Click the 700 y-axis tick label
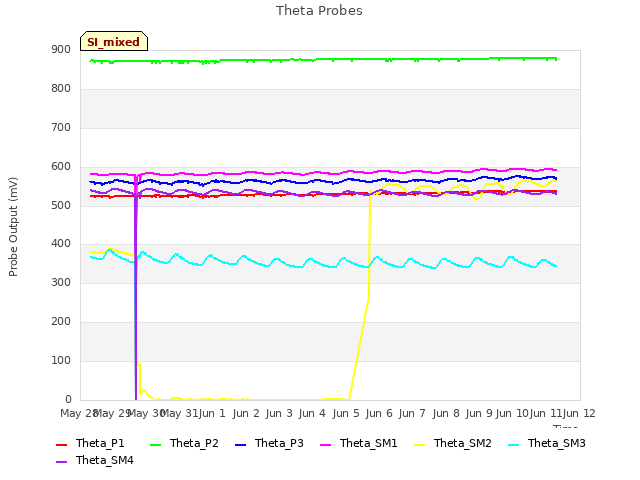This screenshot has width=640, height=480. (61, 128)
